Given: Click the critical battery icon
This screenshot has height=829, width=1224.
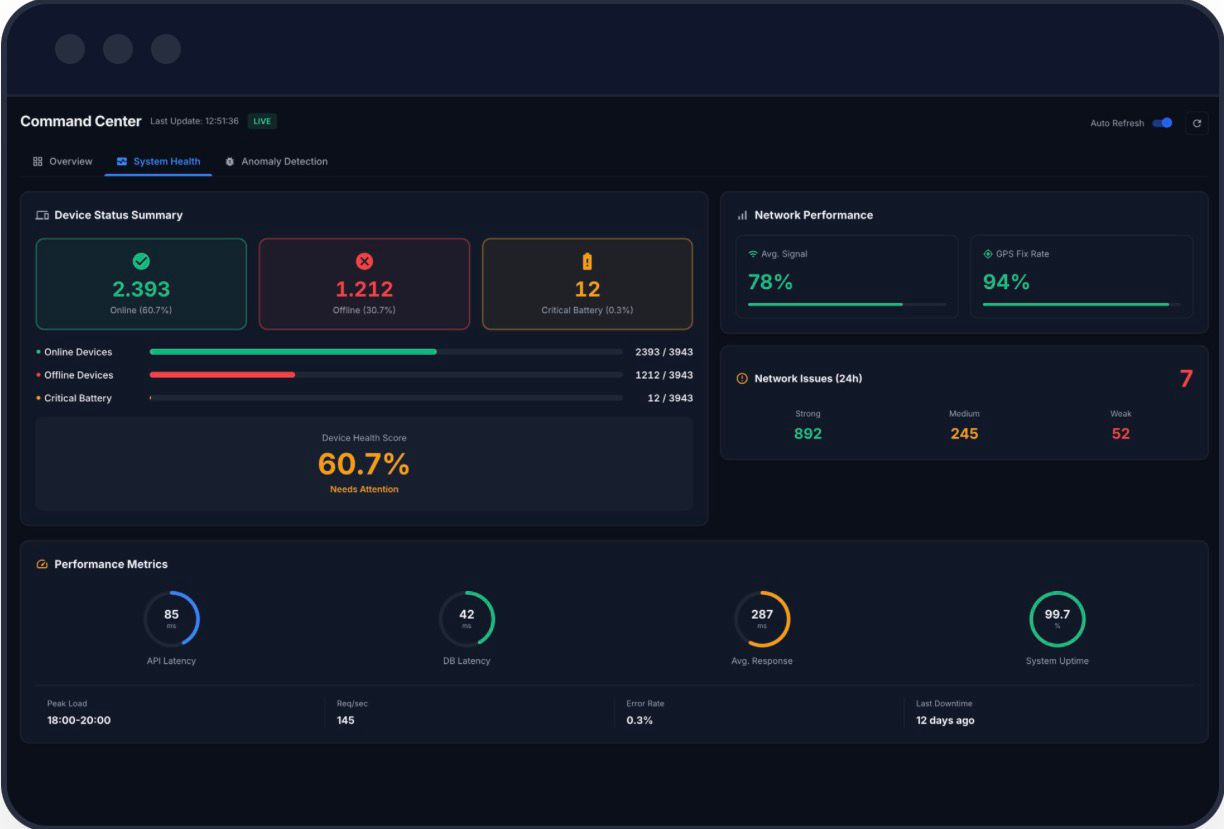Looking at the screenshot, I should [587, 261].
